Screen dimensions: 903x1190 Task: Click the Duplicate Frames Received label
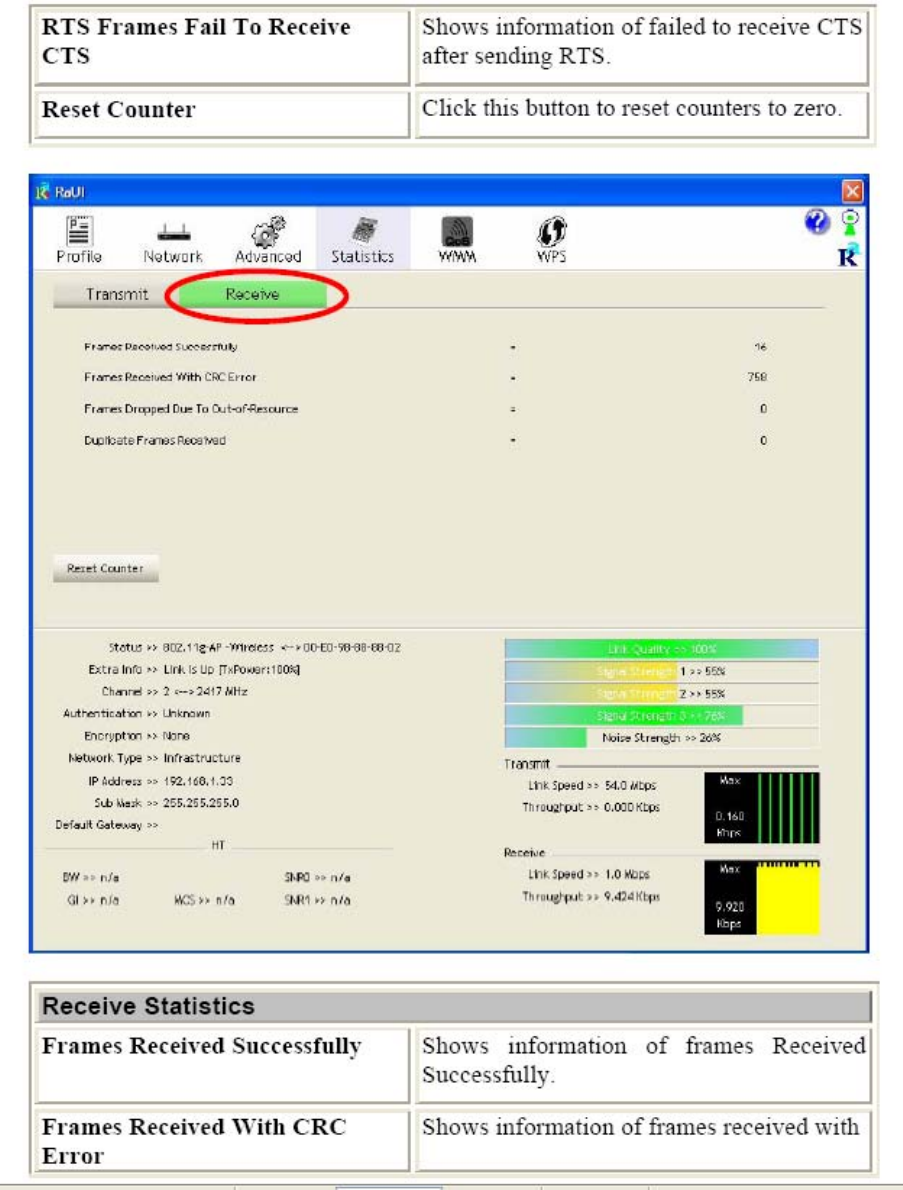coord(155,440)
